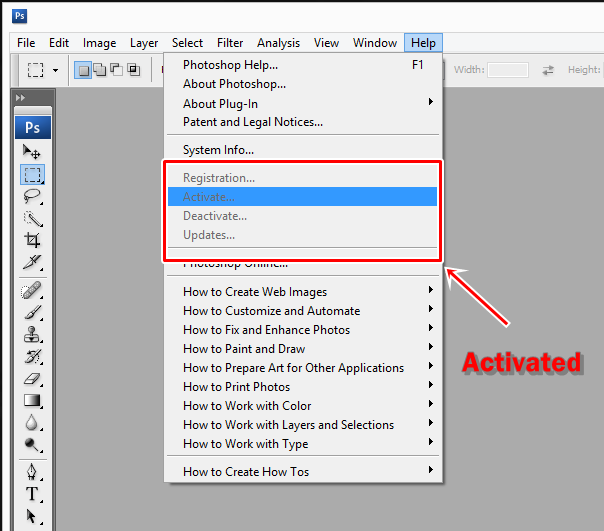Open the File menu
This screenshot has width=604, height=531.
coord(26,43)
